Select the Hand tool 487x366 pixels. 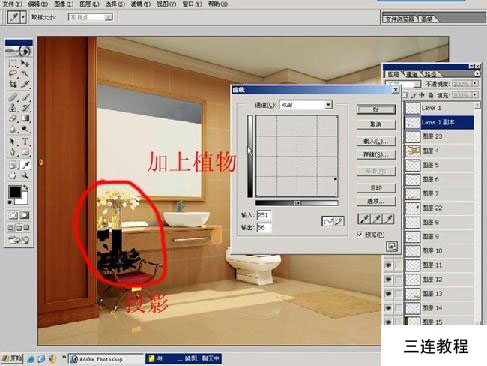13,175
